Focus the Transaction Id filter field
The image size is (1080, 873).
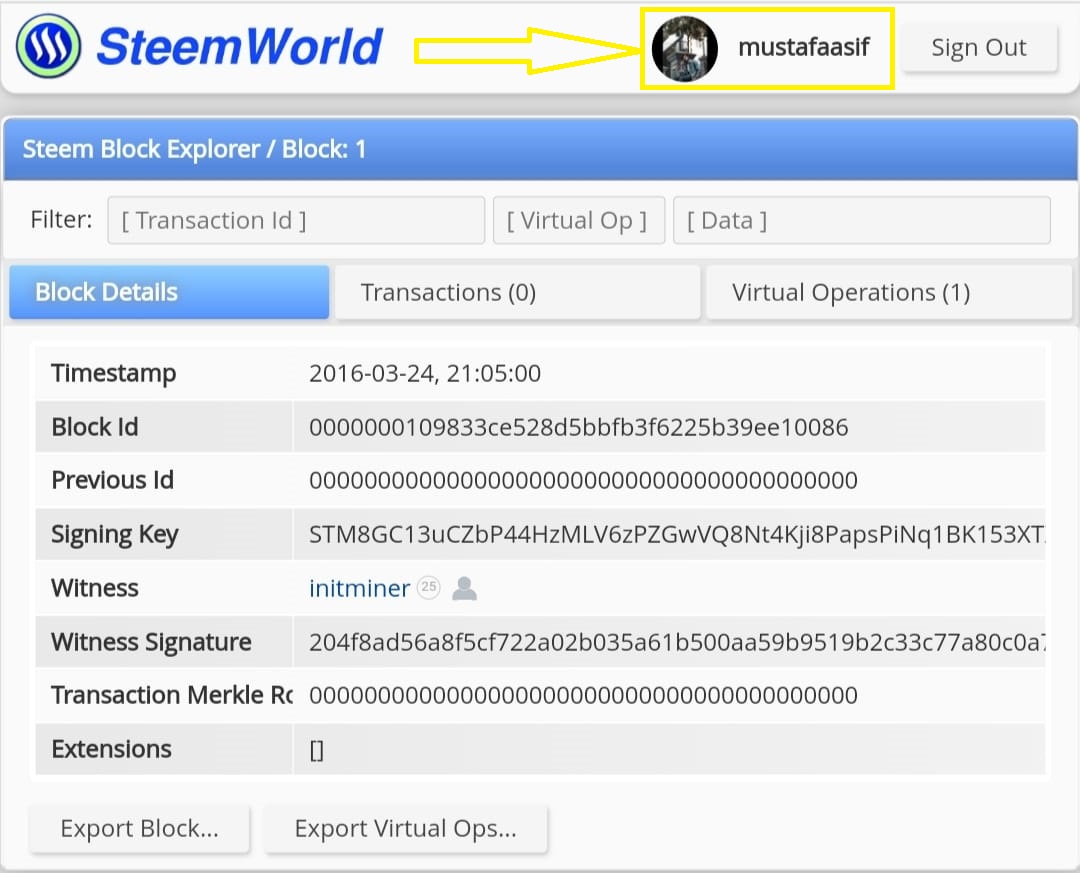(296, 220)
